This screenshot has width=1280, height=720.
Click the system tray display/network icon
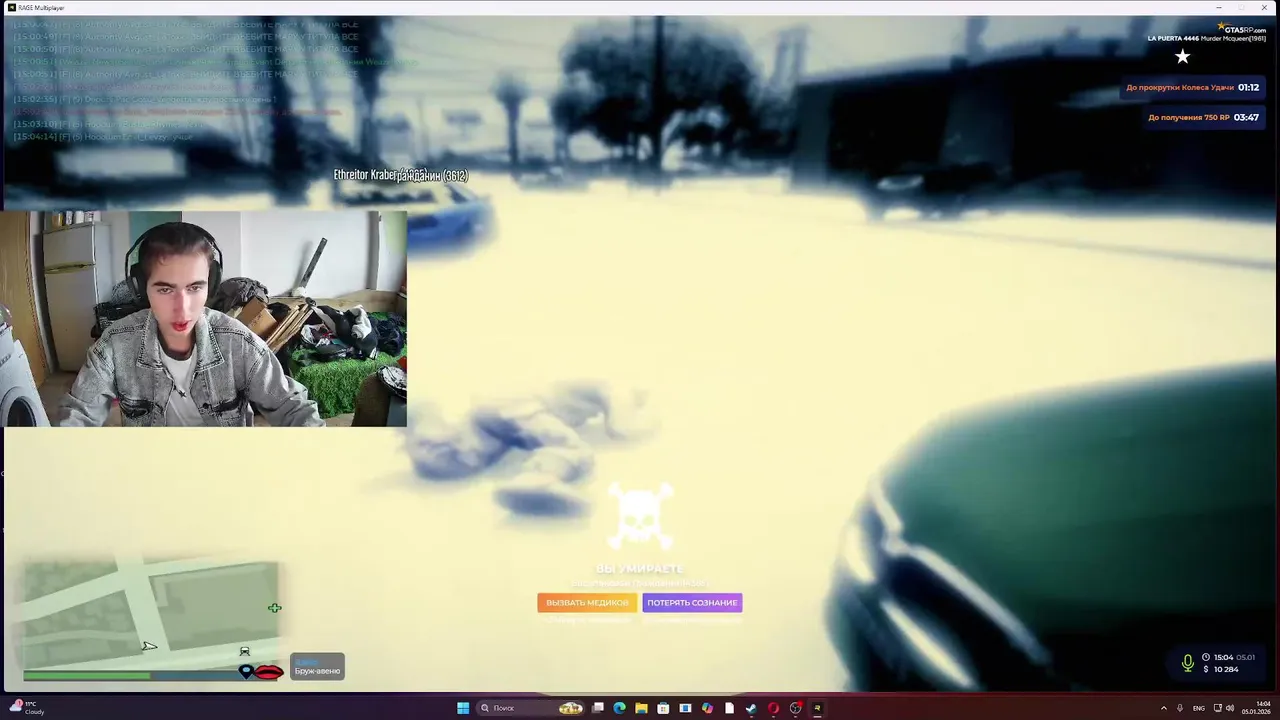pos(1217,708)
